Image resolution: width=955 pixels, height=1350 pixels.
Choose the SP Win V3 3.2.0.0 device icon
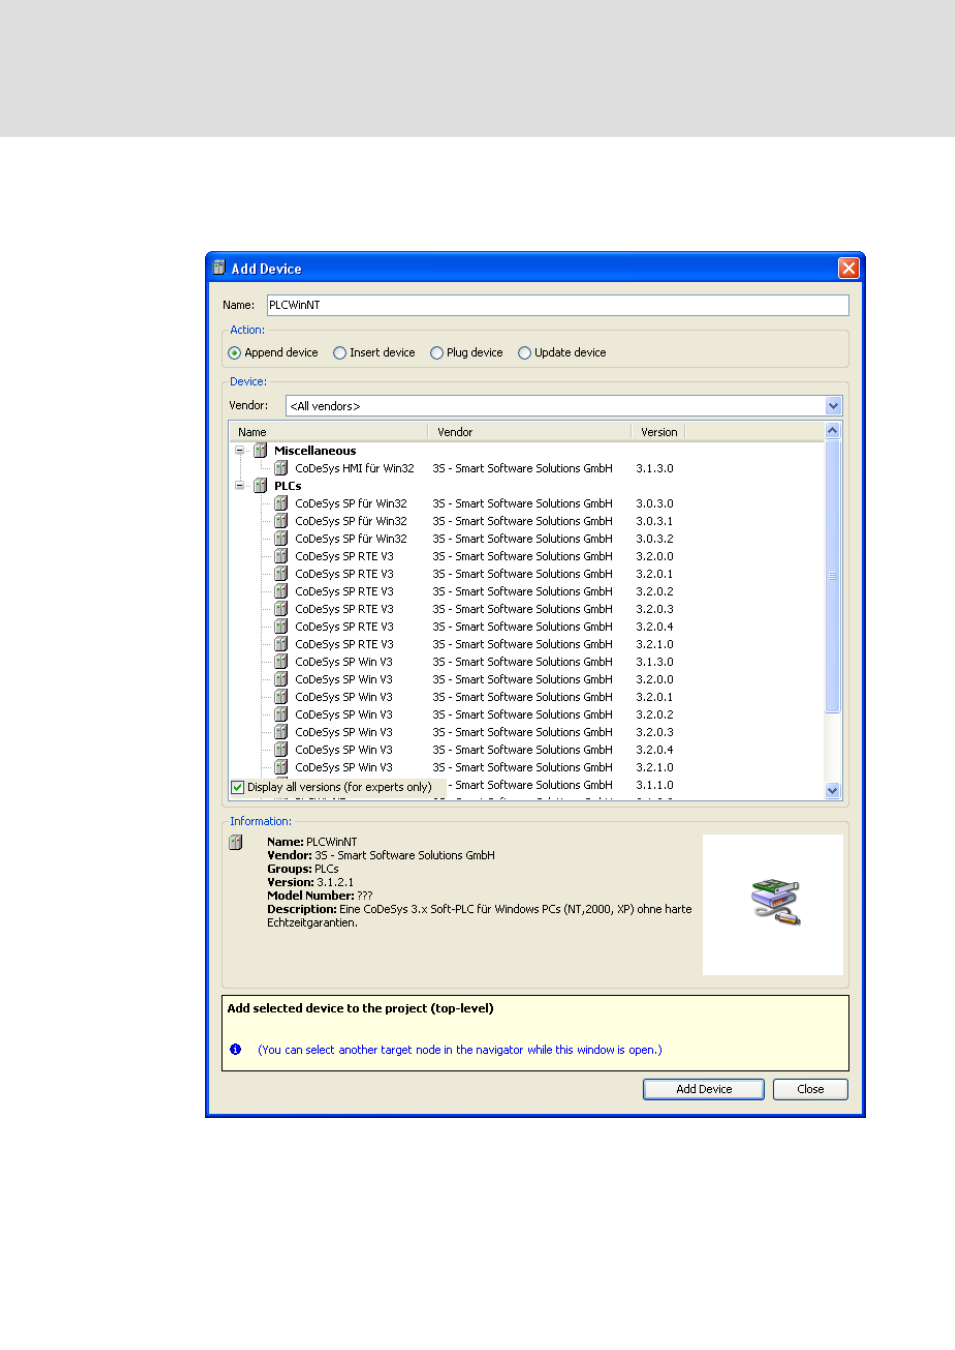(281, 680)
